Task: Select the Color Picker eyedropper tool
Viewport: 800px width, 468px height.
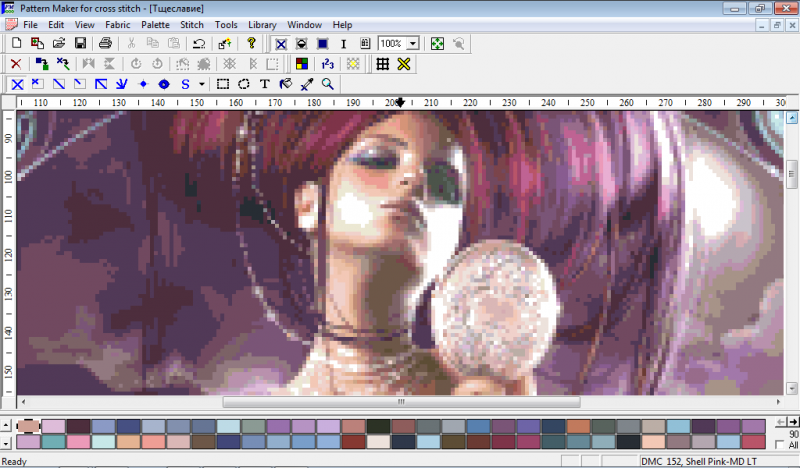Action: pos(307,84)
